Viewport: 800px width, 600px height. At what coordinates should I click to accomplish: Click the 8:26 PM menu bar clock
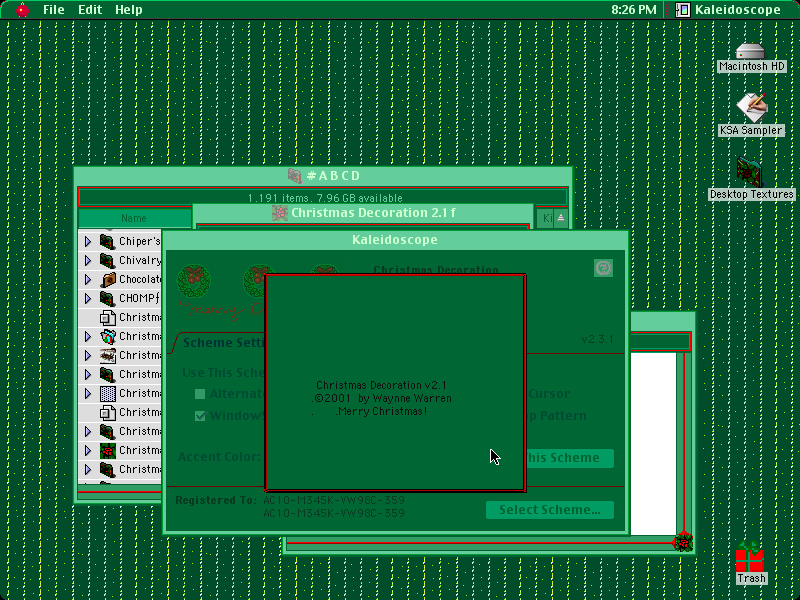[x=634, y=10]
